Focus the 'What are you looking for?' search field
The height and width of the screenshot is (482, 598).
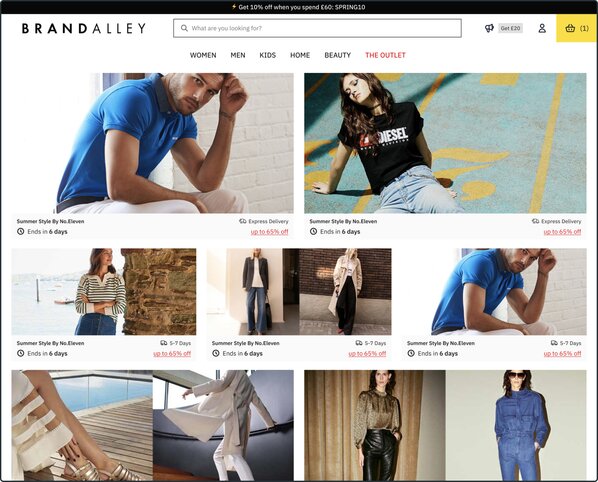[x=317, y=28]
